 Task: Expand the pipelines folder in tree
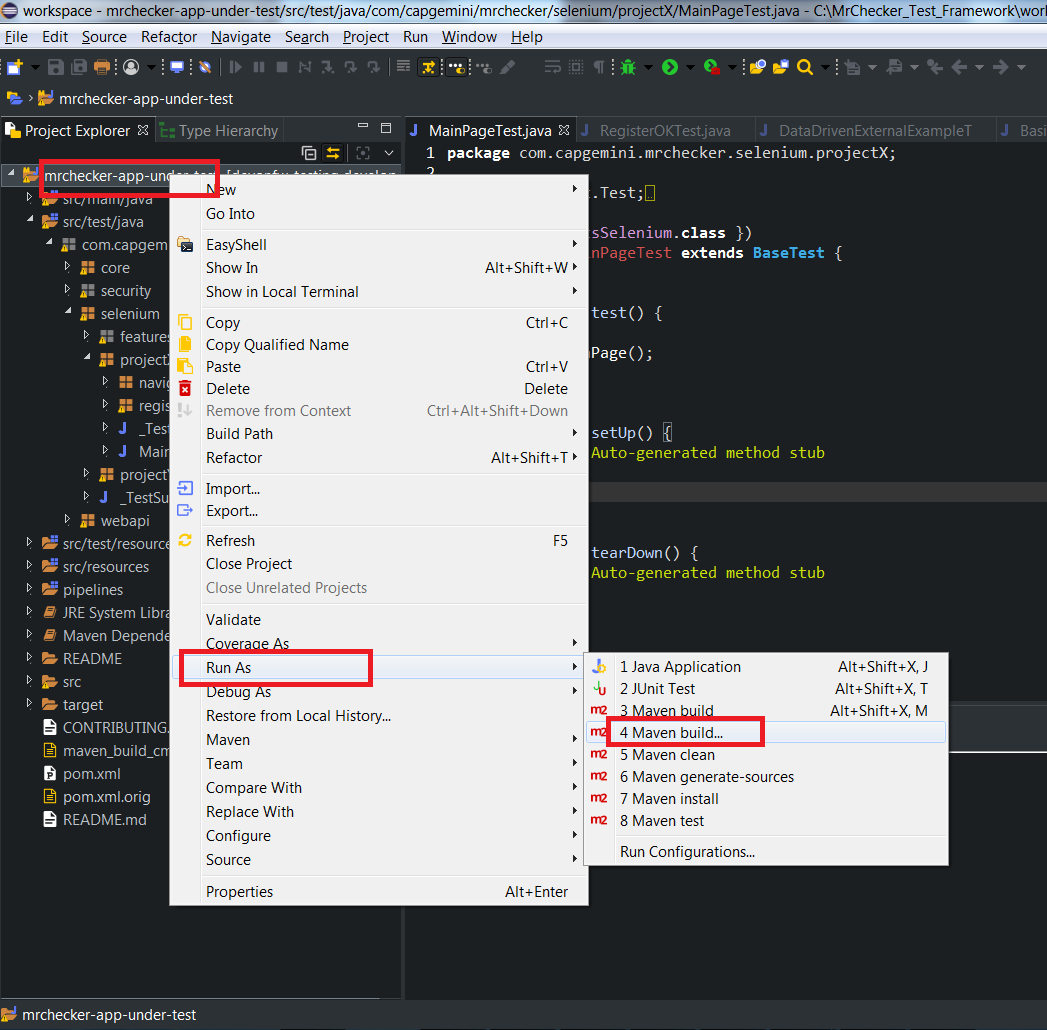(30, 590)
